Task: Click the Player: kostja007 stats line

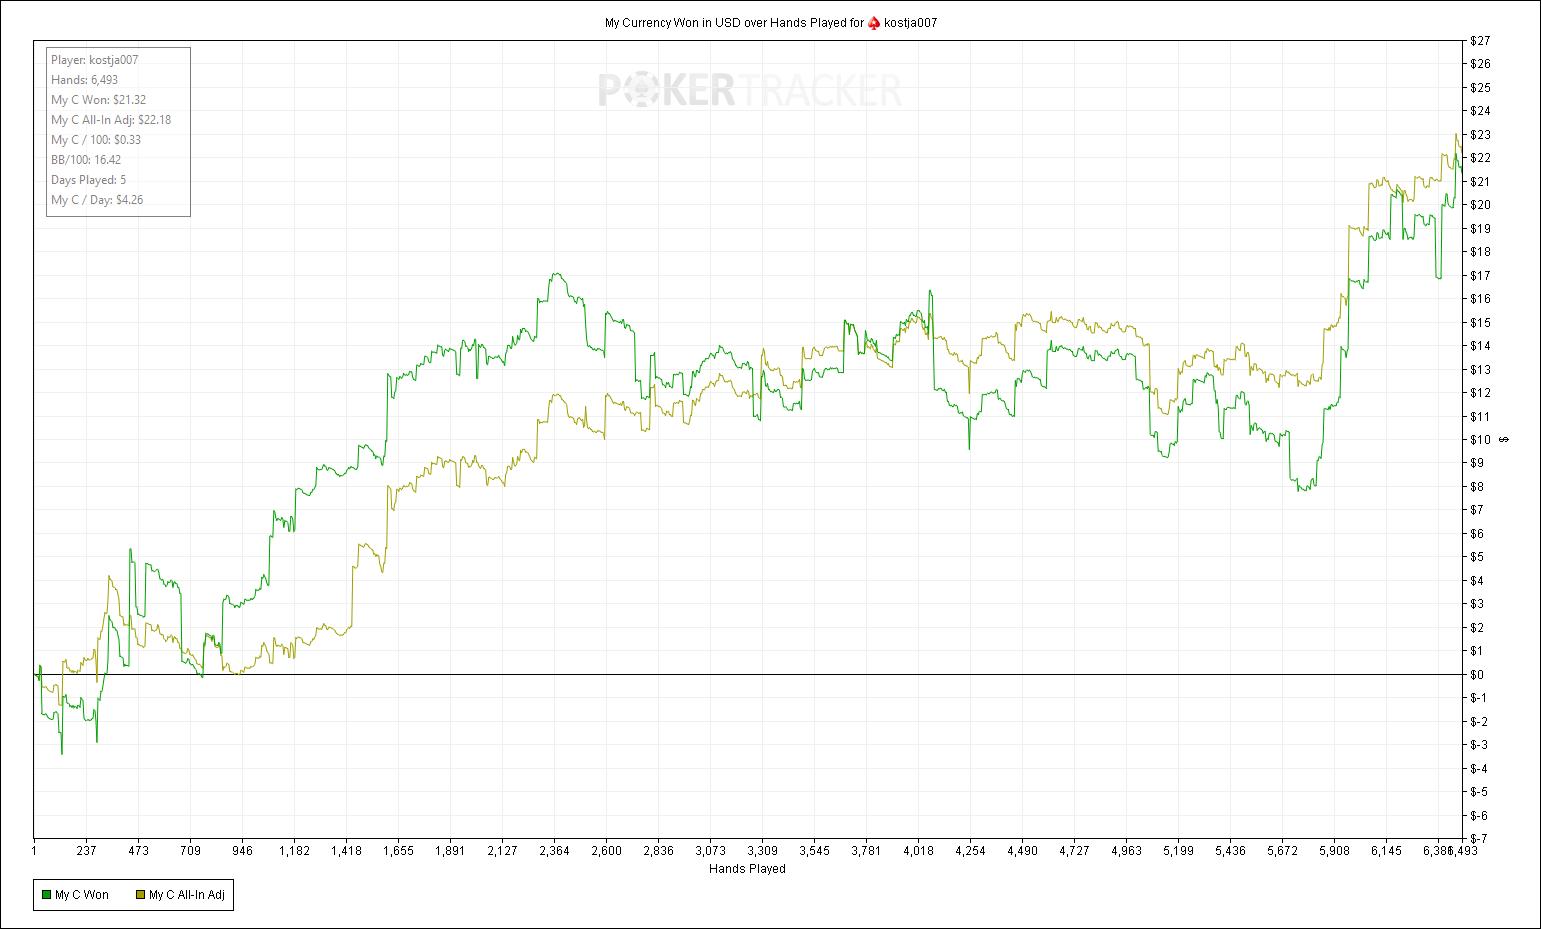Action: point(95,60)
